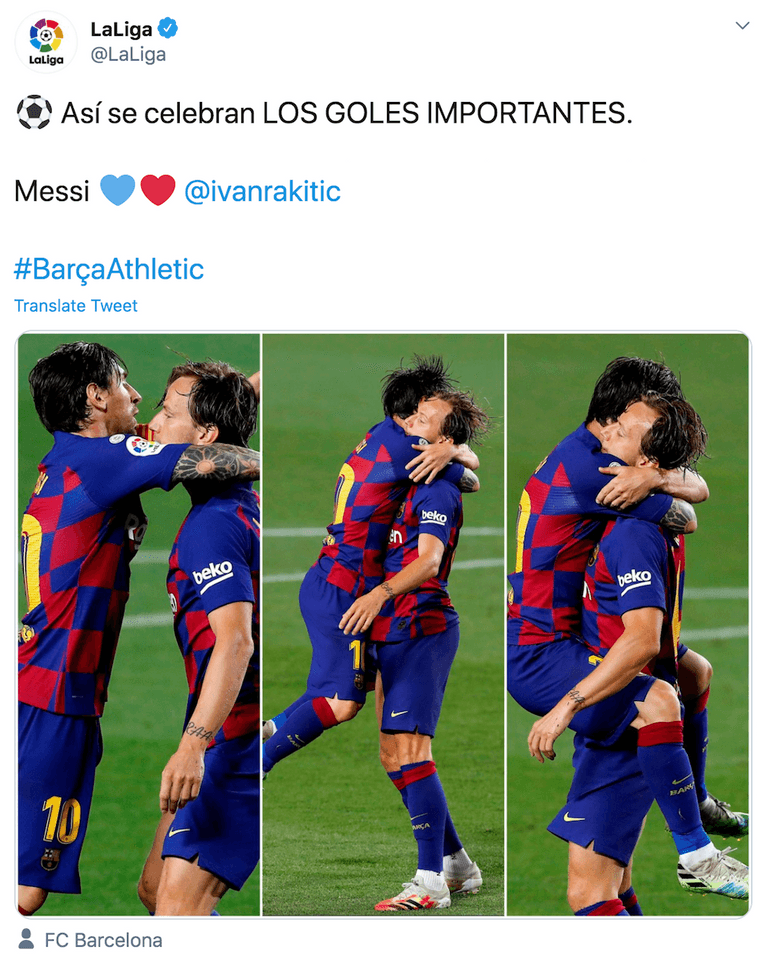Click the tweet text about goles importantes
The image size is (768, 965).
346,113
